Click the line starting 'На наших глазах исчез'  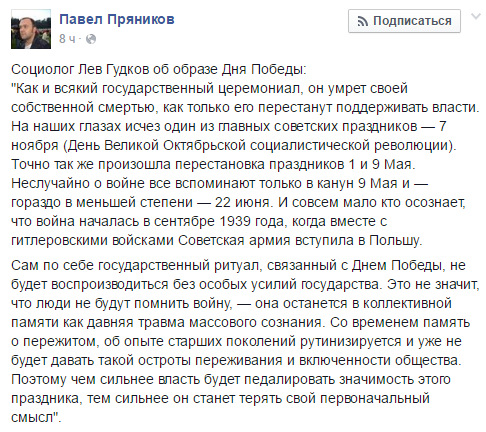[x=229, y=126]
